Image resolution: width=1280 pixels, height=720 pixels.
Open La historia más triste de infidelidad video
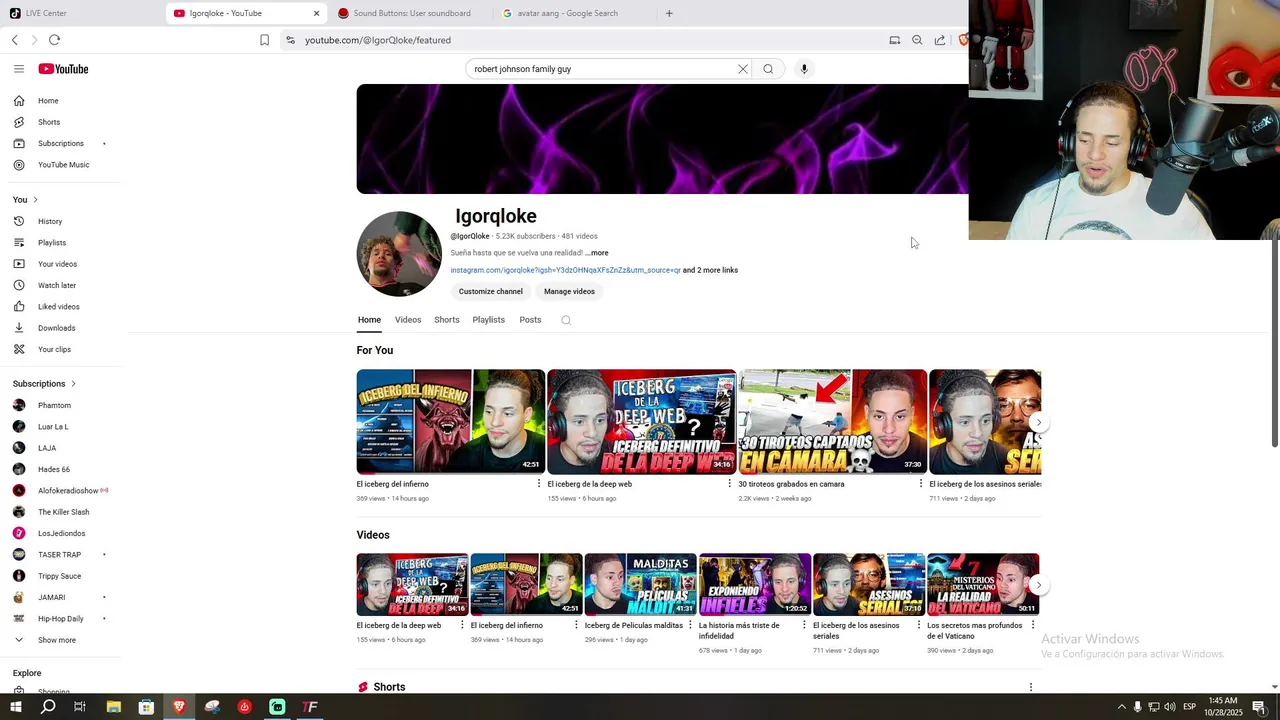pos(754,585)
